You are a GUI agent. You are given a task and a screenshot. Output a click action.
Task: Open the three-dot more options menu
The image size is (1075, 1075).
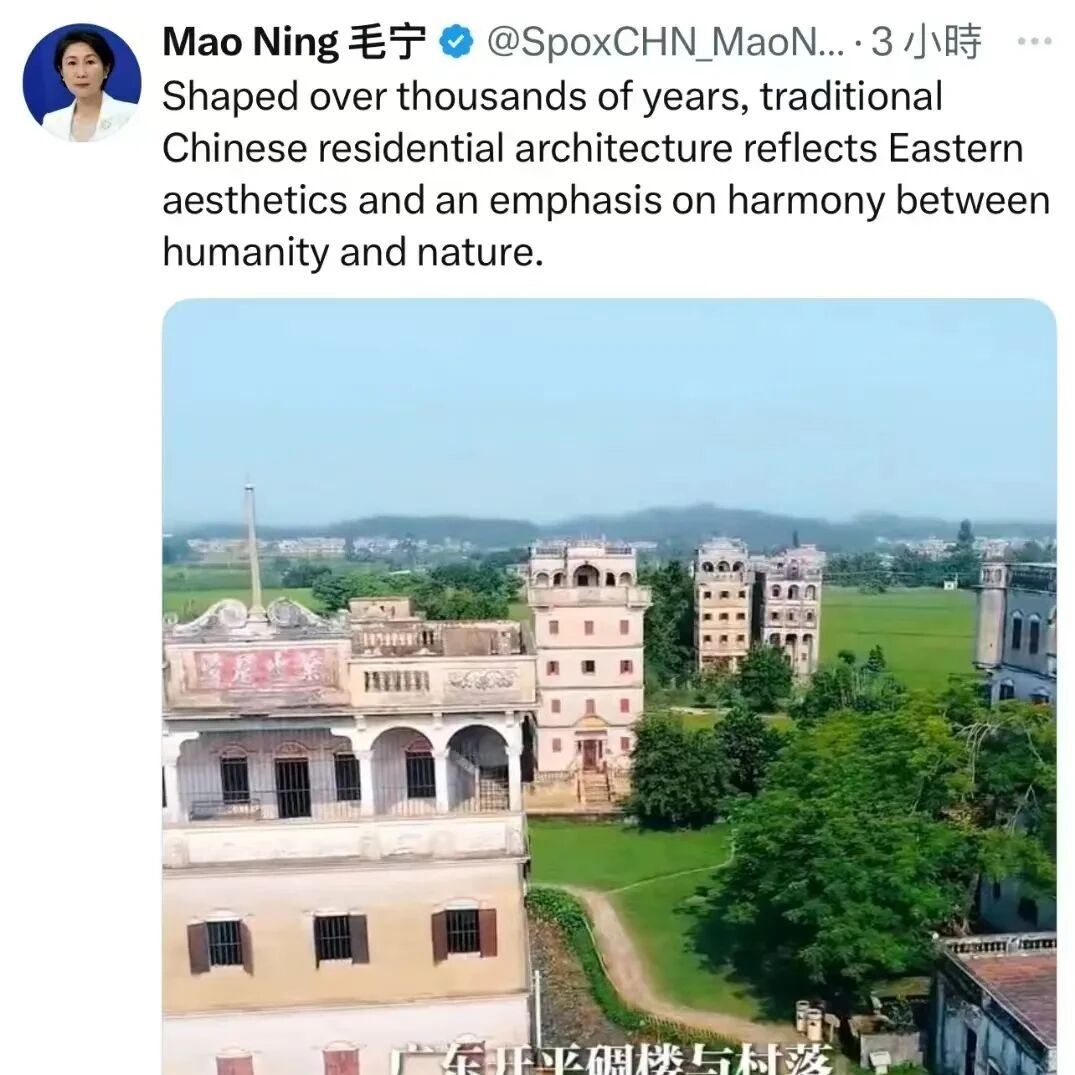point(1035,43)
